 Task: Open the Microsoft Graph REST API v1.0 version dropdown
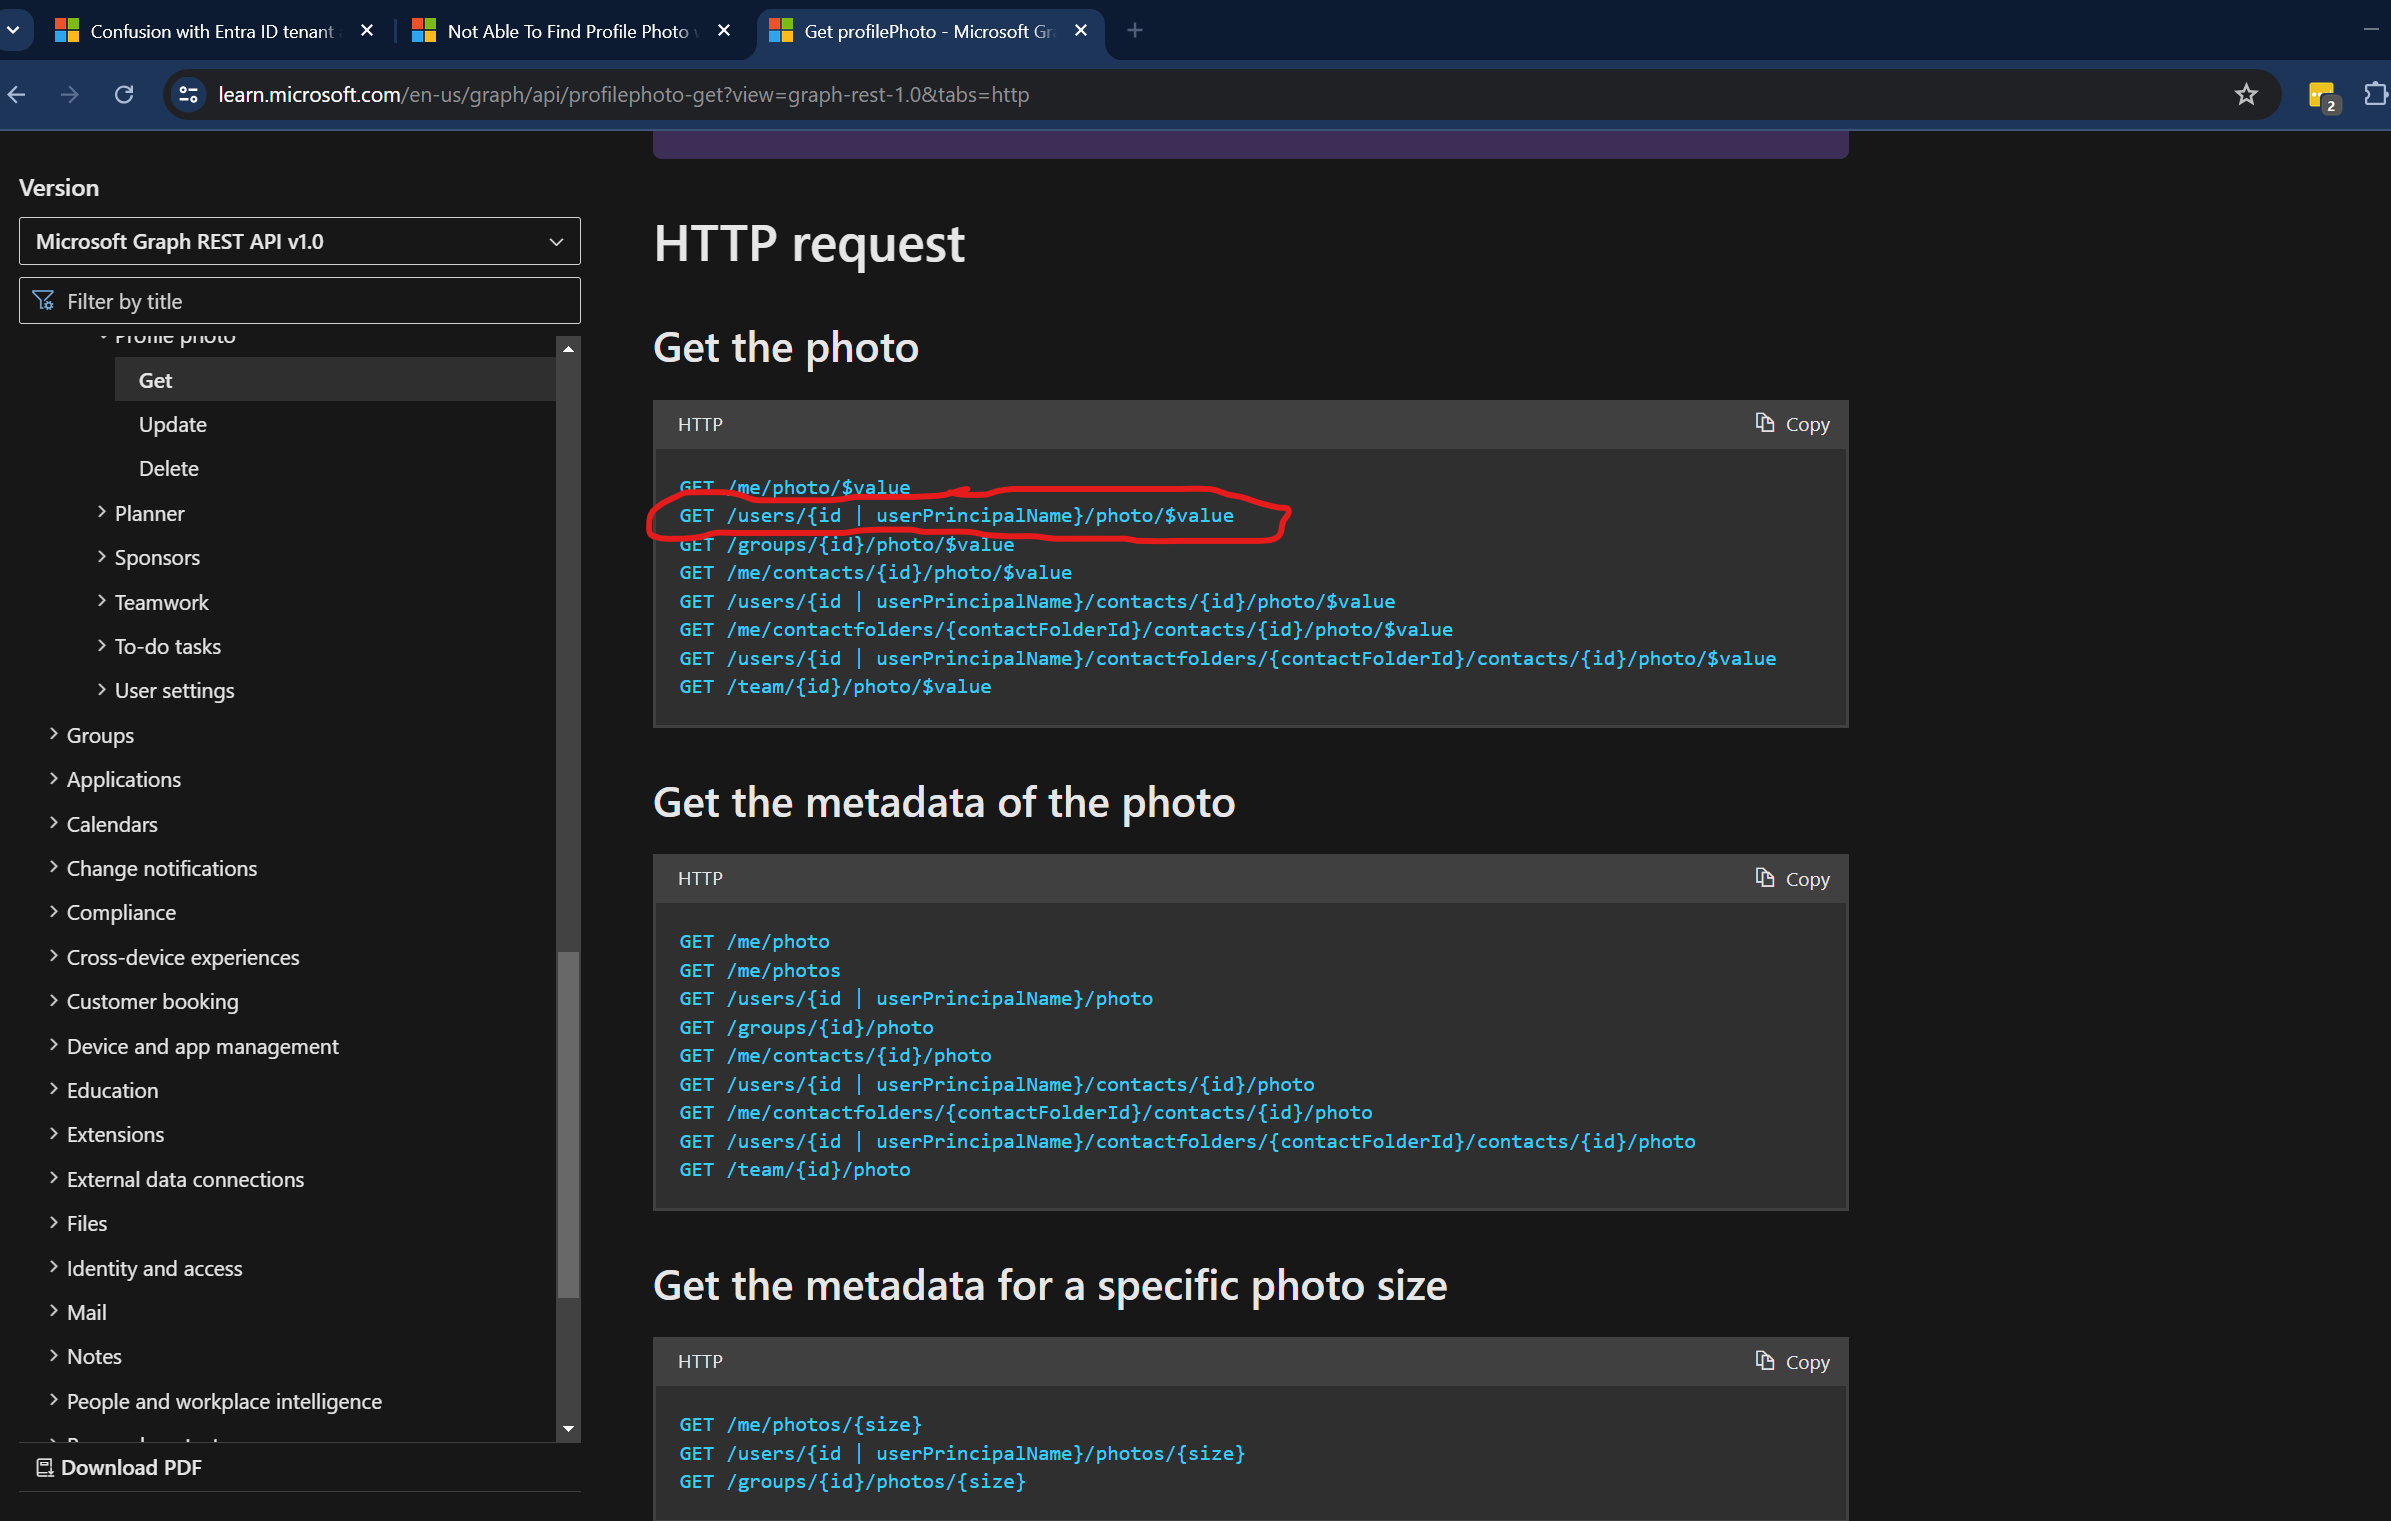pos(300,241)
